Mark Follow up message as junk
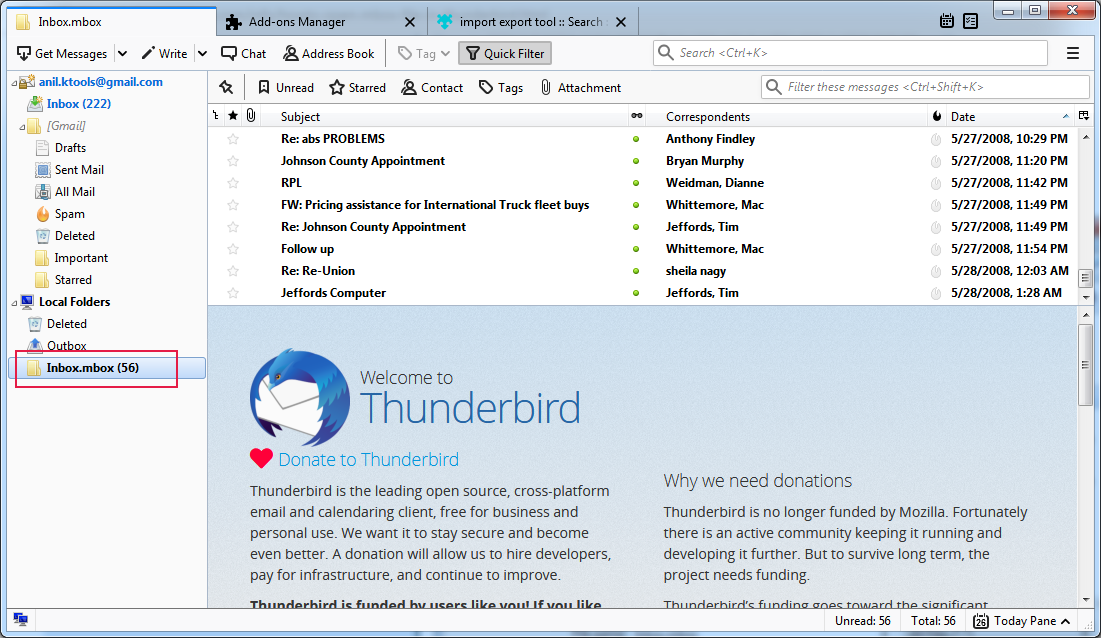Viewport: 1101px width, 638px height. (x=936, y=249)
